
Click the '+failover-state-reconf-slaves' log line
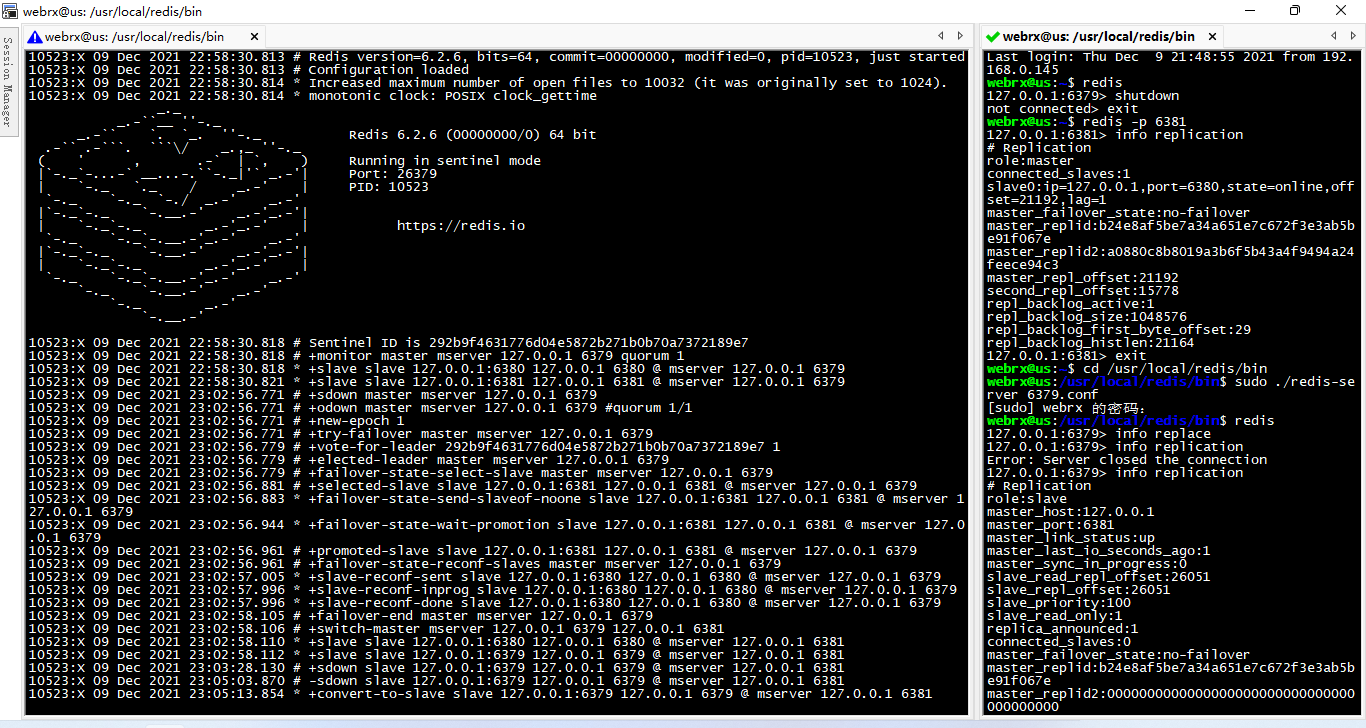click(x=404, y=564)
